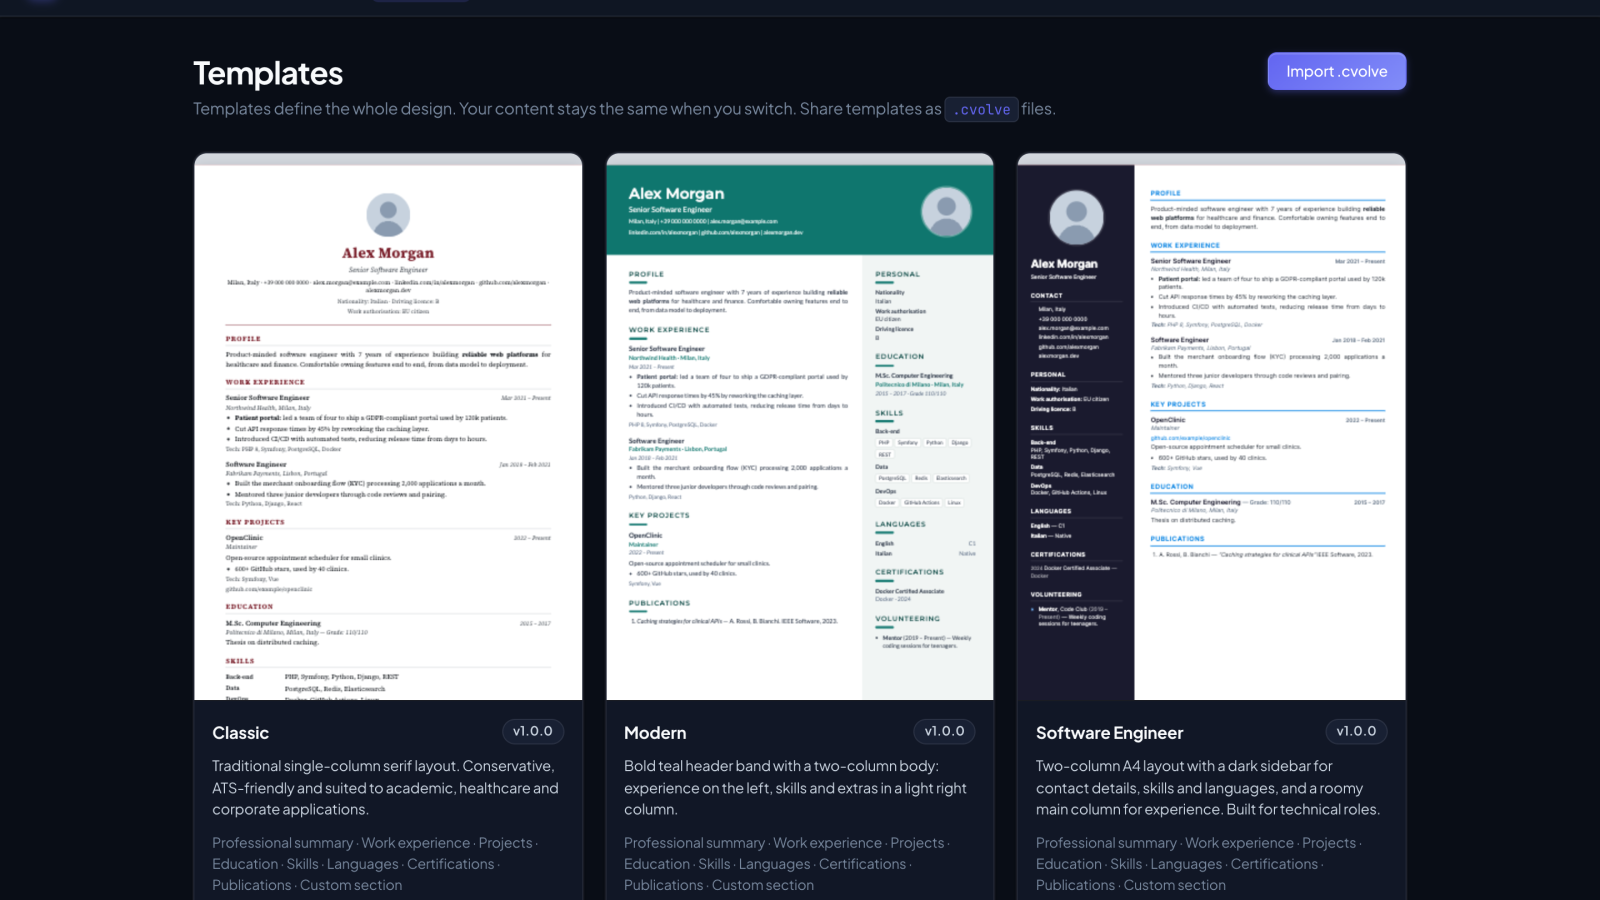Click the v1.0.0 badge on Classic card
Viewport: 1600px width, 900px height.
click(x=533, y=732)
